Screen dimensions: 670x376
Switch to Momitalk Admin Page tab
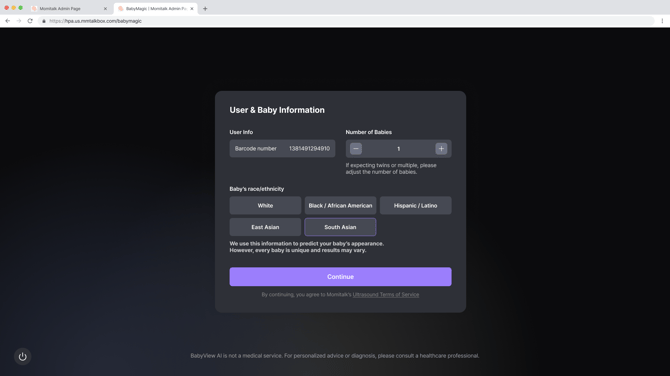(68, 9)
